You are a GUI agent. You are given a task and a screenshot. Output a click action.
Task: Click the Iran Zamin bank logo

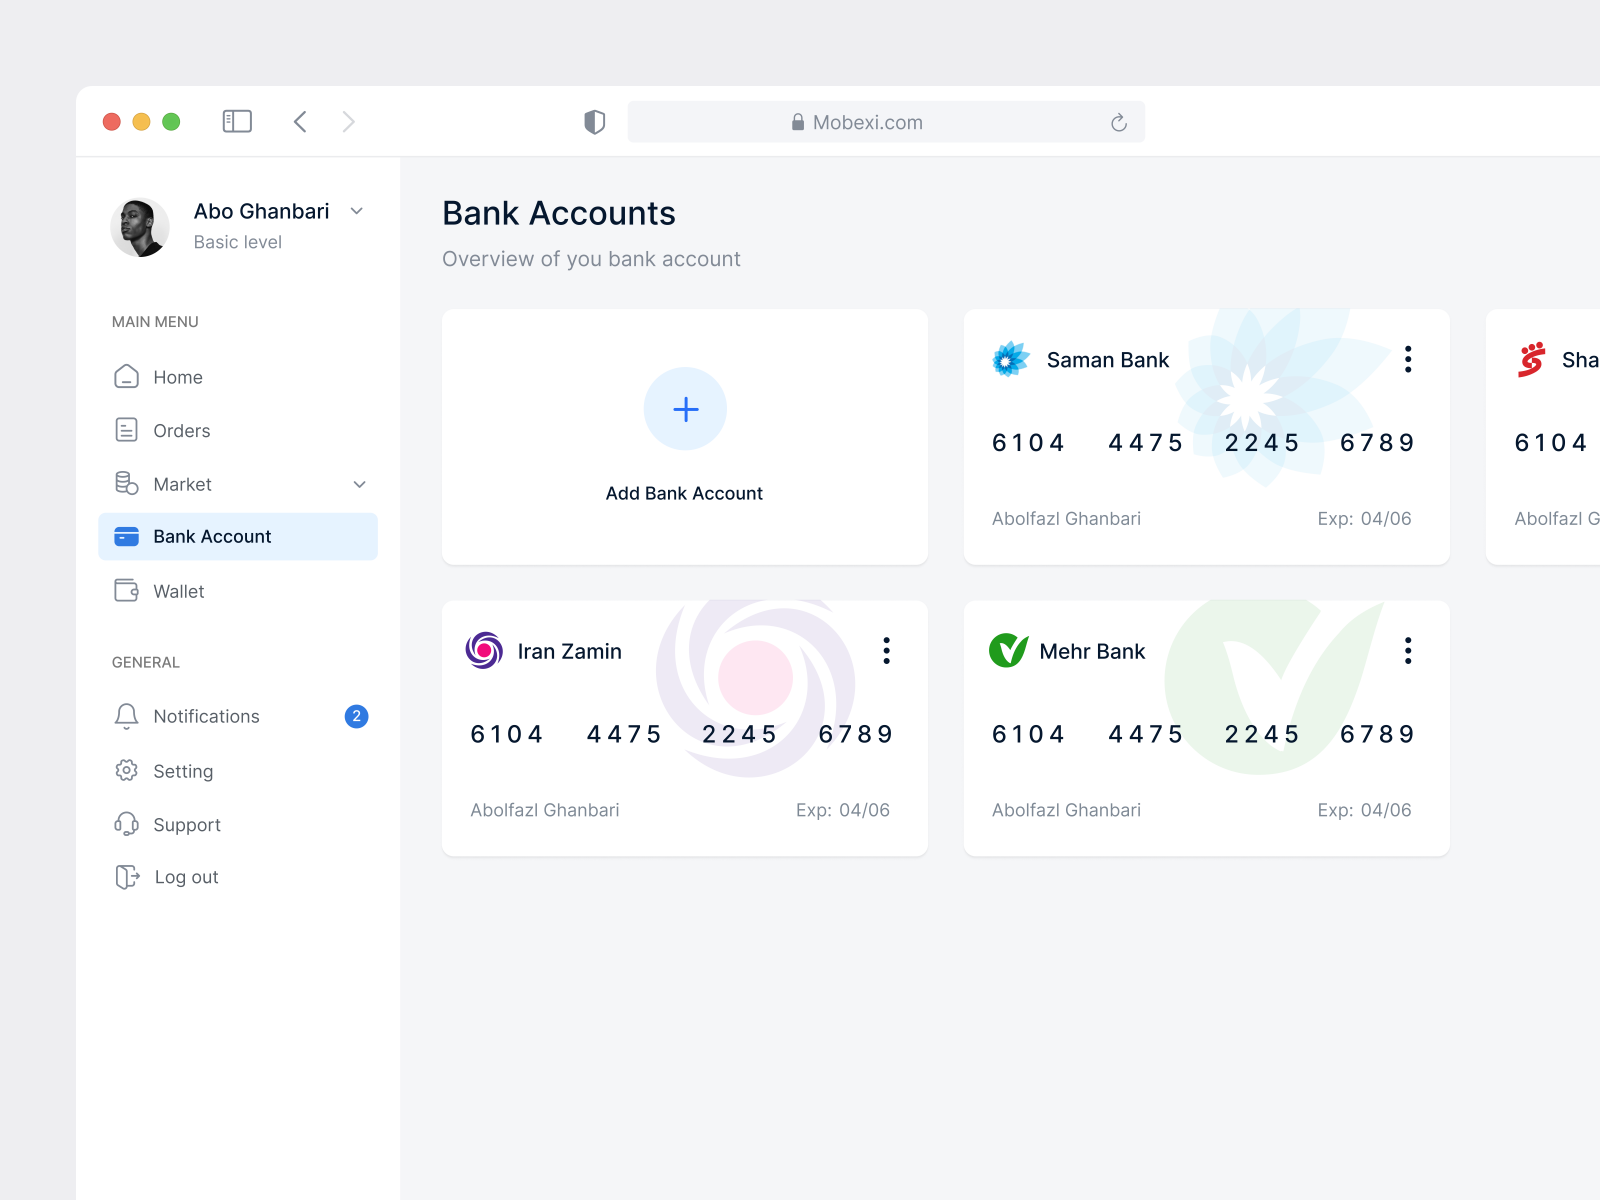[485, 650]
